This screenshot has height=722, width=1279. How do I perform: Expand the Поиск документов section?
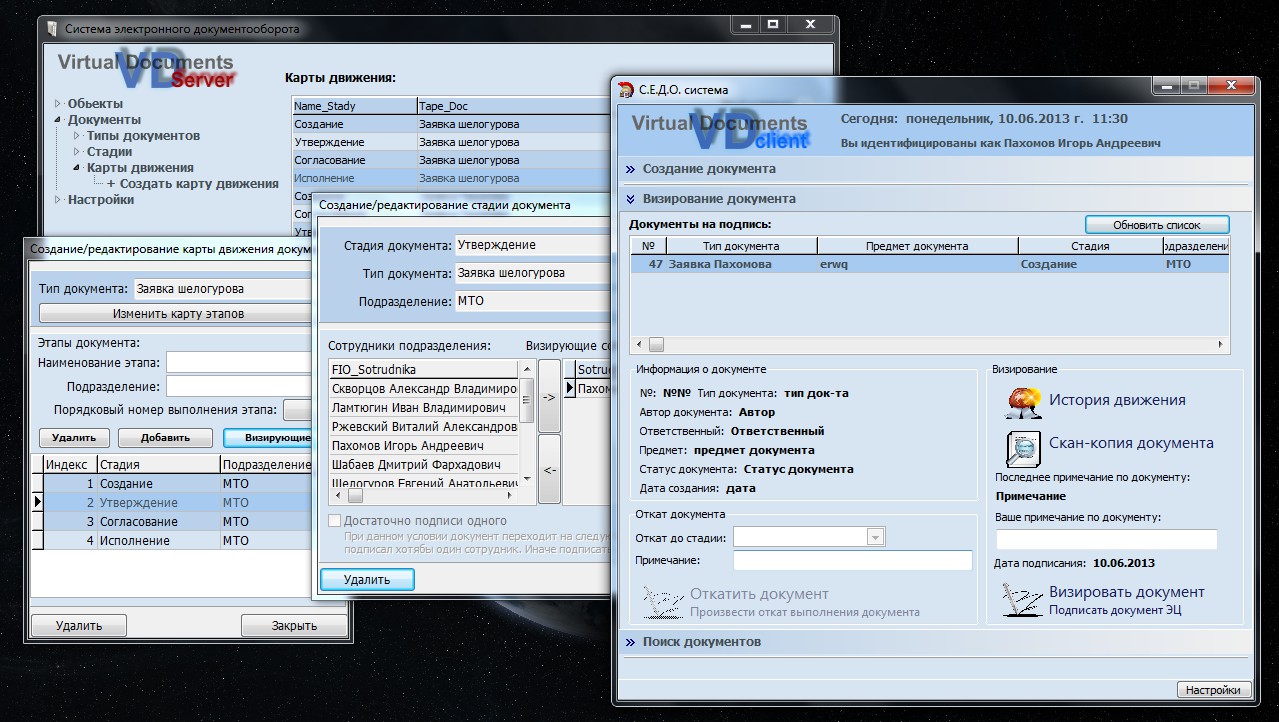630,641
